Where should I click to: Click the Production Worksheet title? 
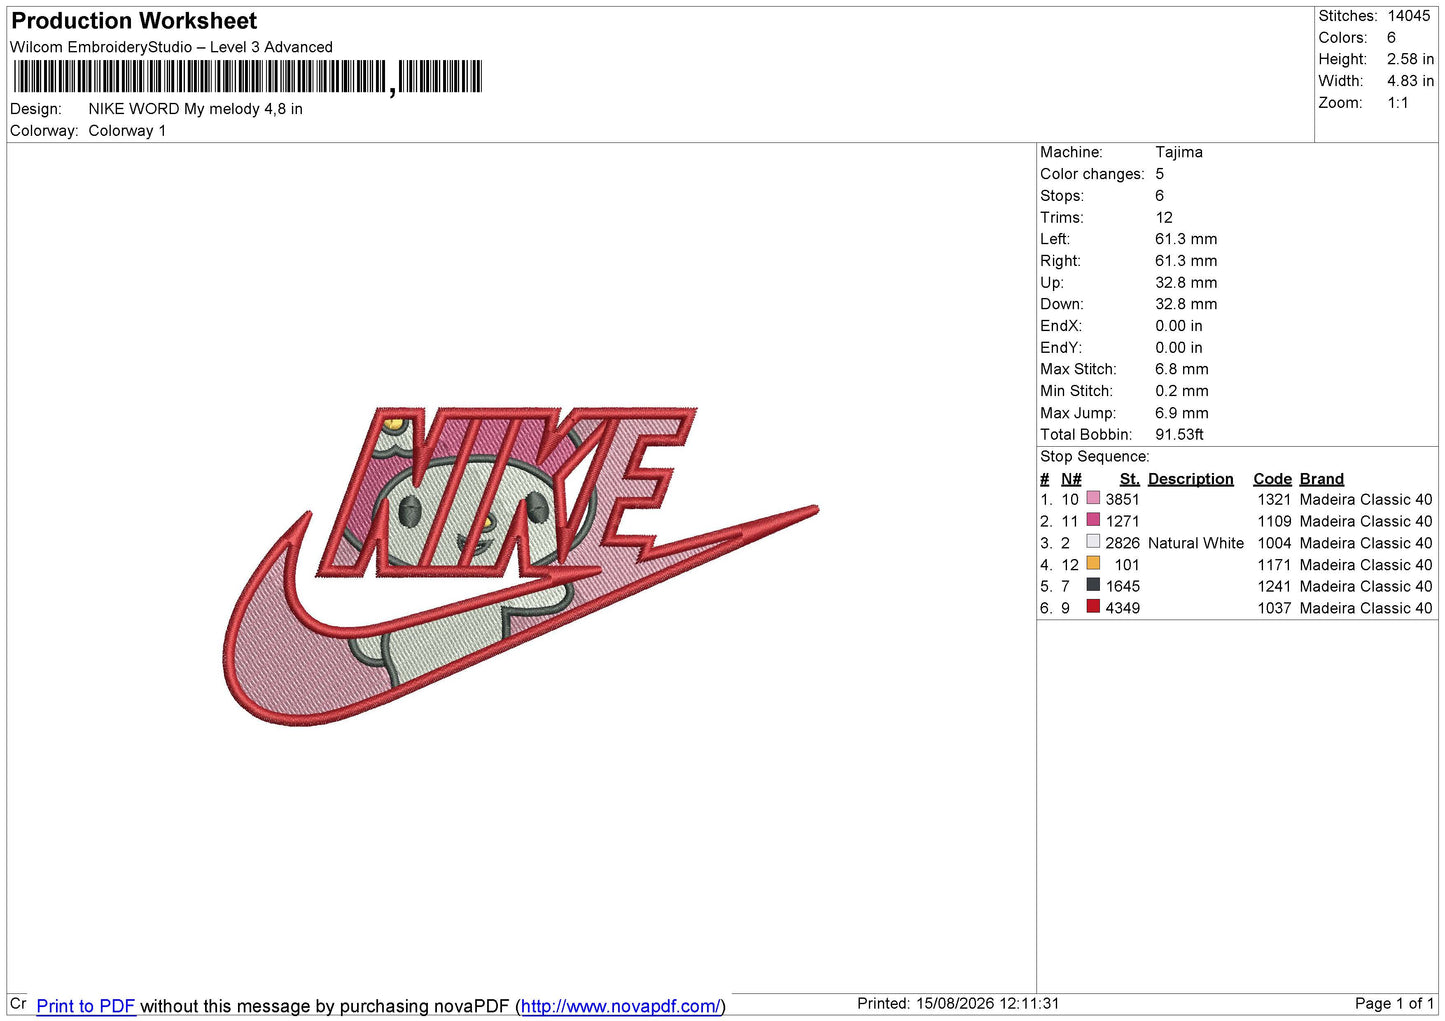click(134, 21)
